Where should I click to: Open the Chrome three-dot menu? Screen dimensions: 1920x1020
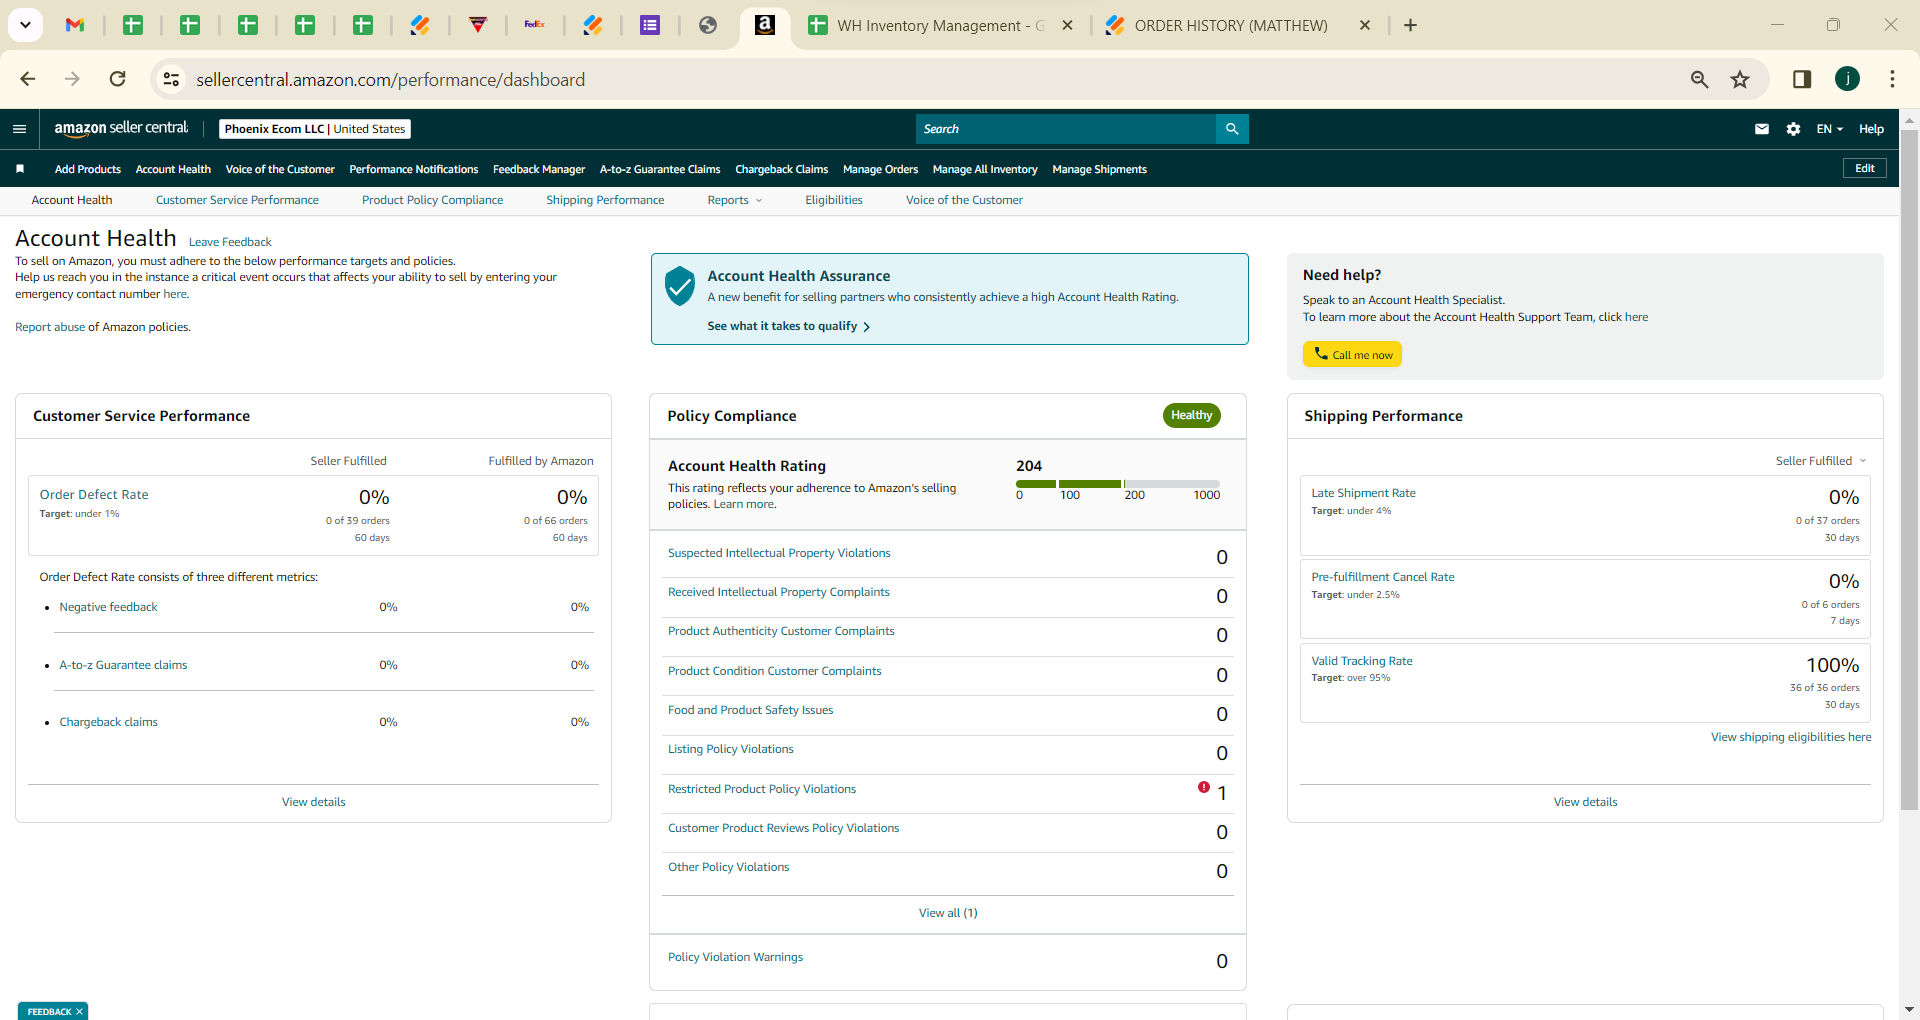point(1892,79)
